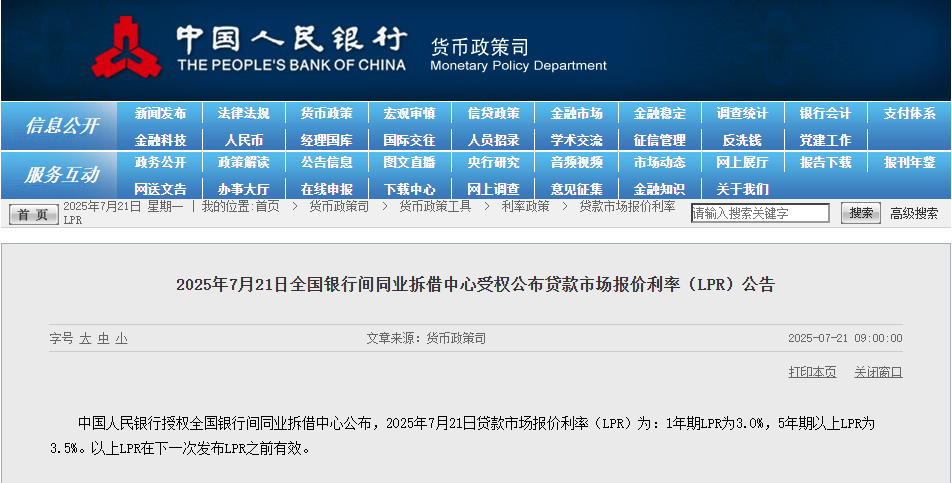Click the 货币政策司 department title in banner
This screenshot has height=483, width=952.
coord(479,47)
